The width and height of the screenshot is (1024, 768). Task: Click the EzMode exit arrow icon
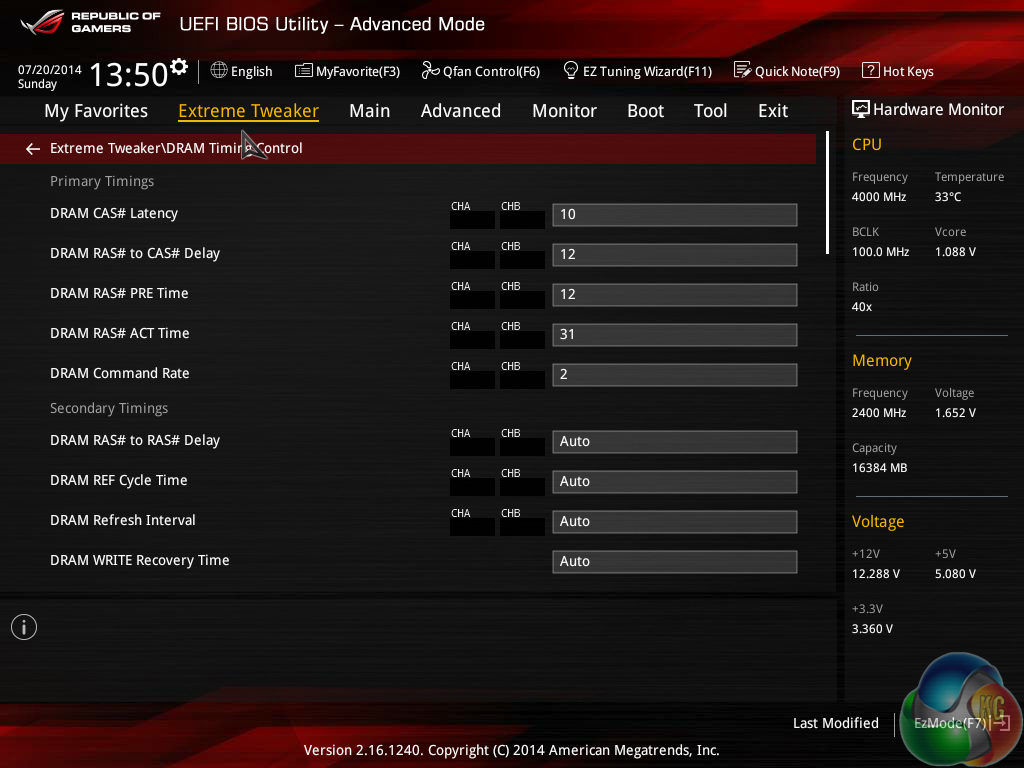(x=1000, y=723)
